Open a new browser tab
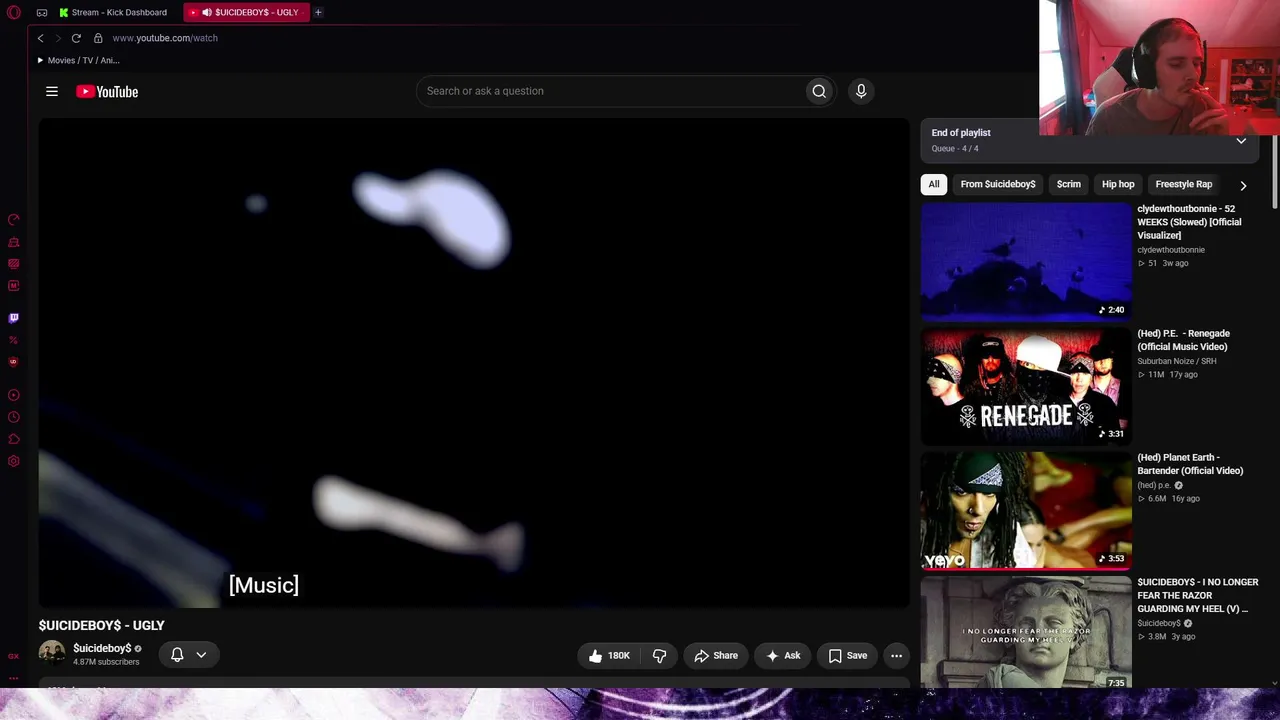This screenshot has width=1280, height=720. coord(318,12)
